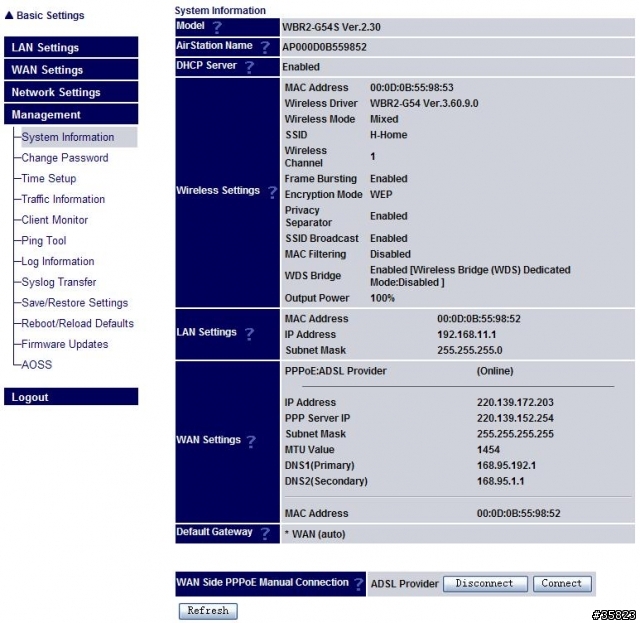Click WAN IP address 220.139.172.203
640x623 pixels.
click(515, 403)
